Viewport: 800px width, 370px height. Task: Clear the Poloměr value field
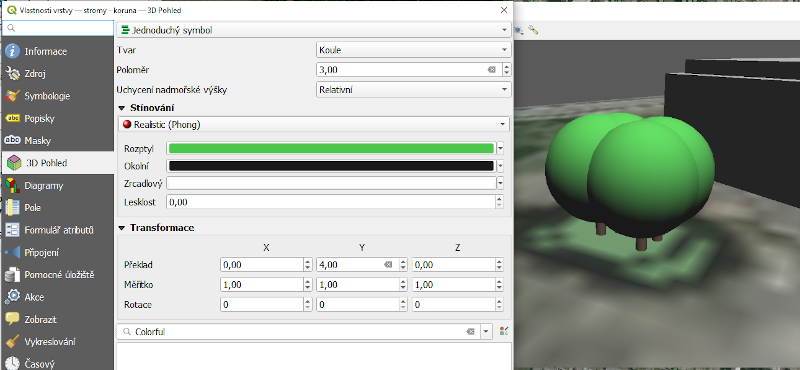click(492, 69)
